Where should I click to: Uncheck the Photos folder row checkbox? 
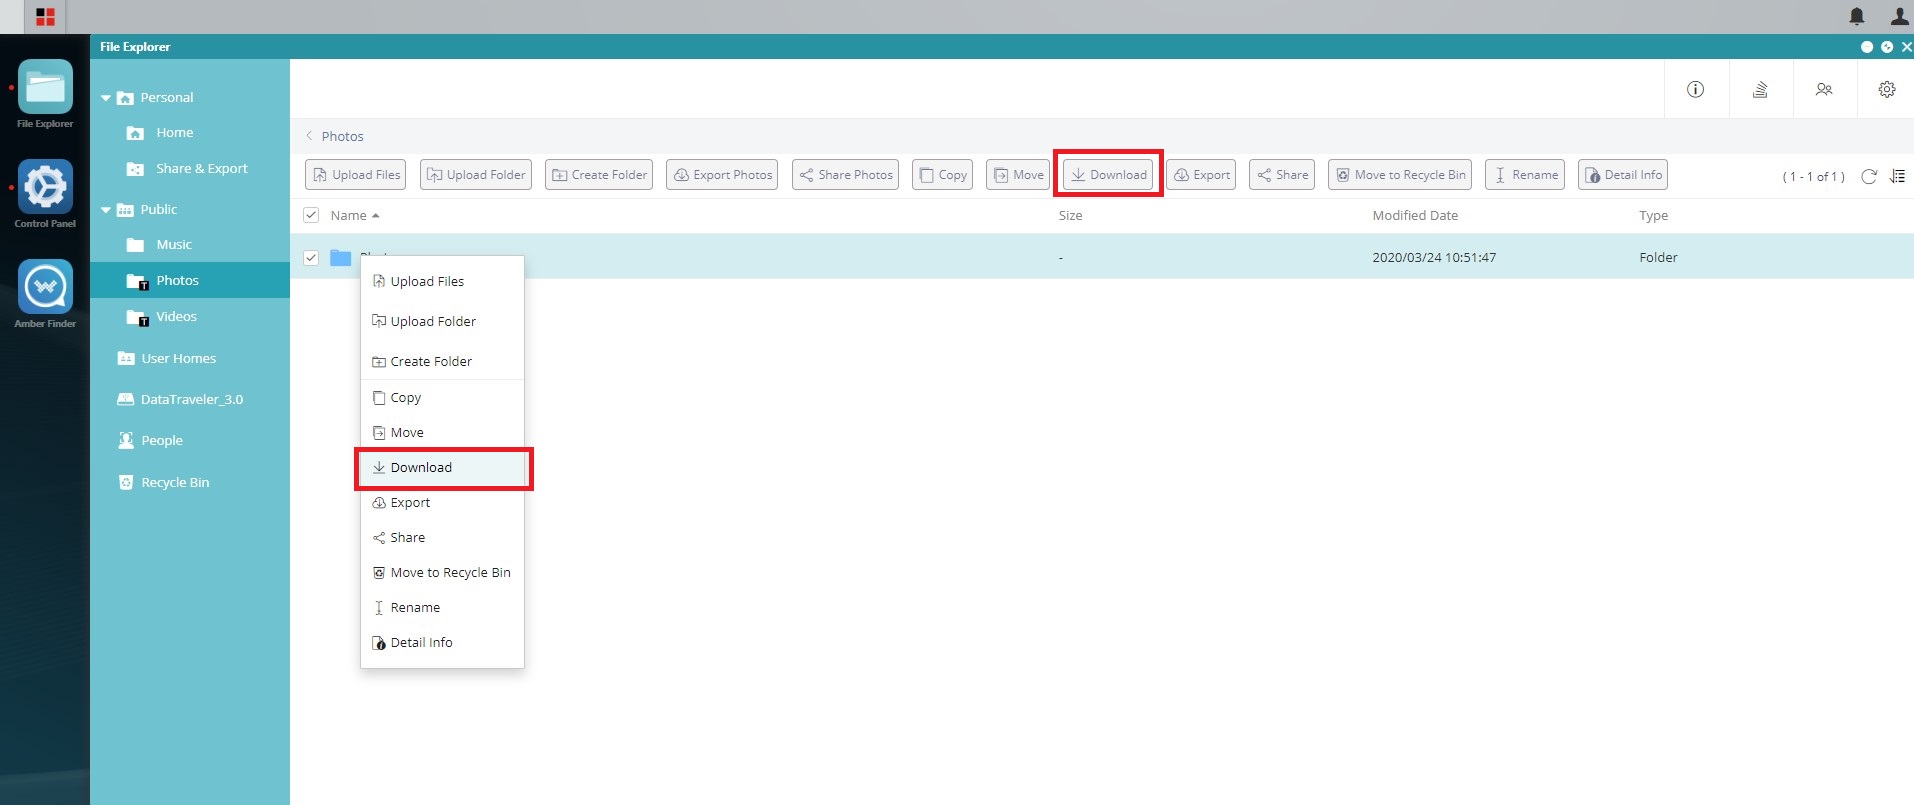click(x=311, y=257)
